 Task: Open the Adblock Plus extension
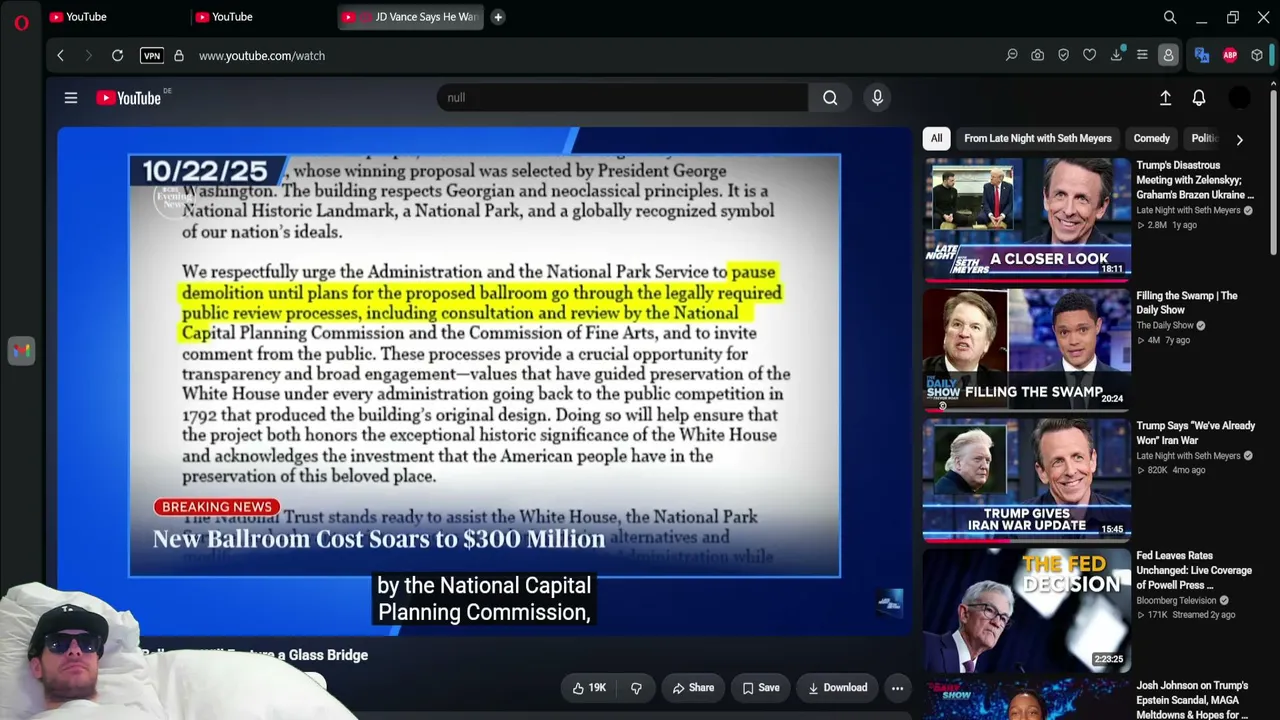(x=1230, y=56)
